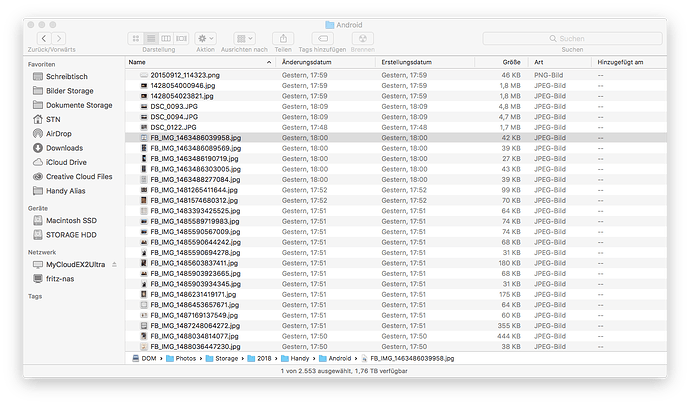The width and height of the screenshot is (690, 405).
Task: Eject MyCloudEX2Ultra using the eject icon
Action: (114, 265)
